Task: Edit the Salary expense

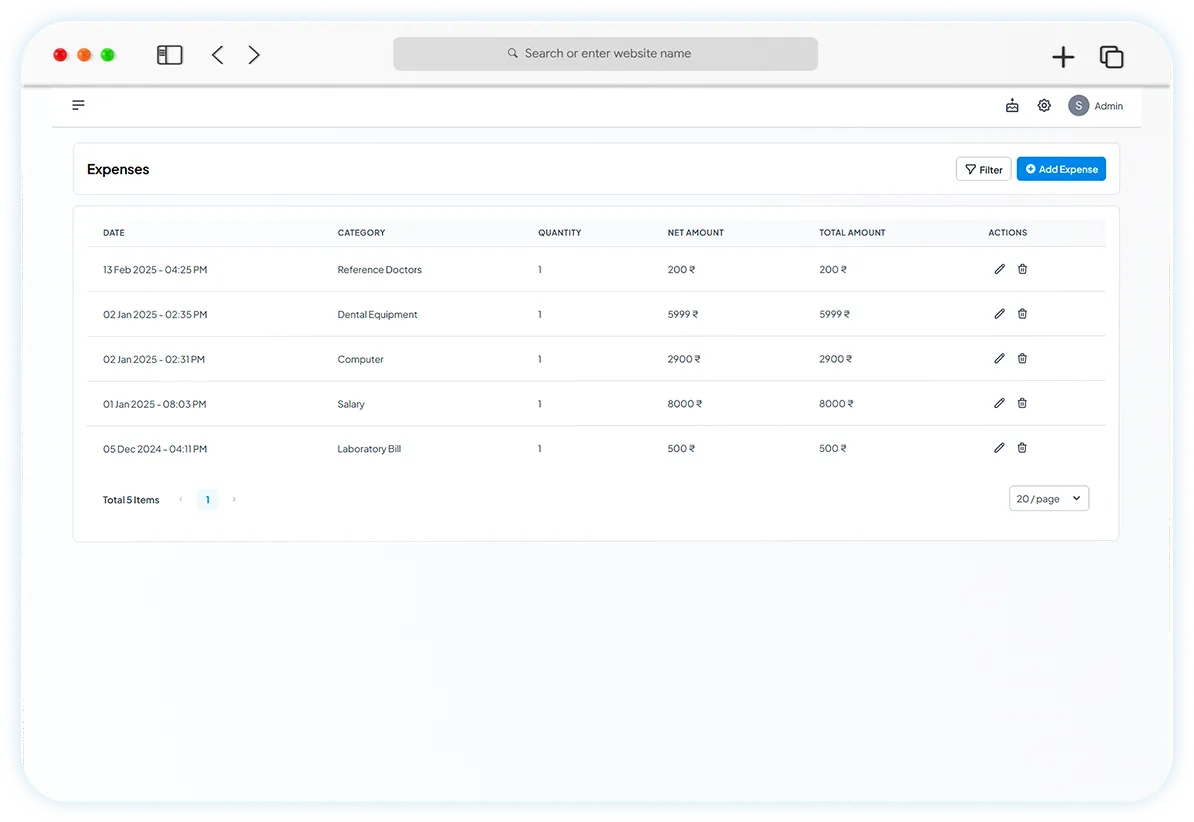Action: pyautogui.click(x=999, y=403)
